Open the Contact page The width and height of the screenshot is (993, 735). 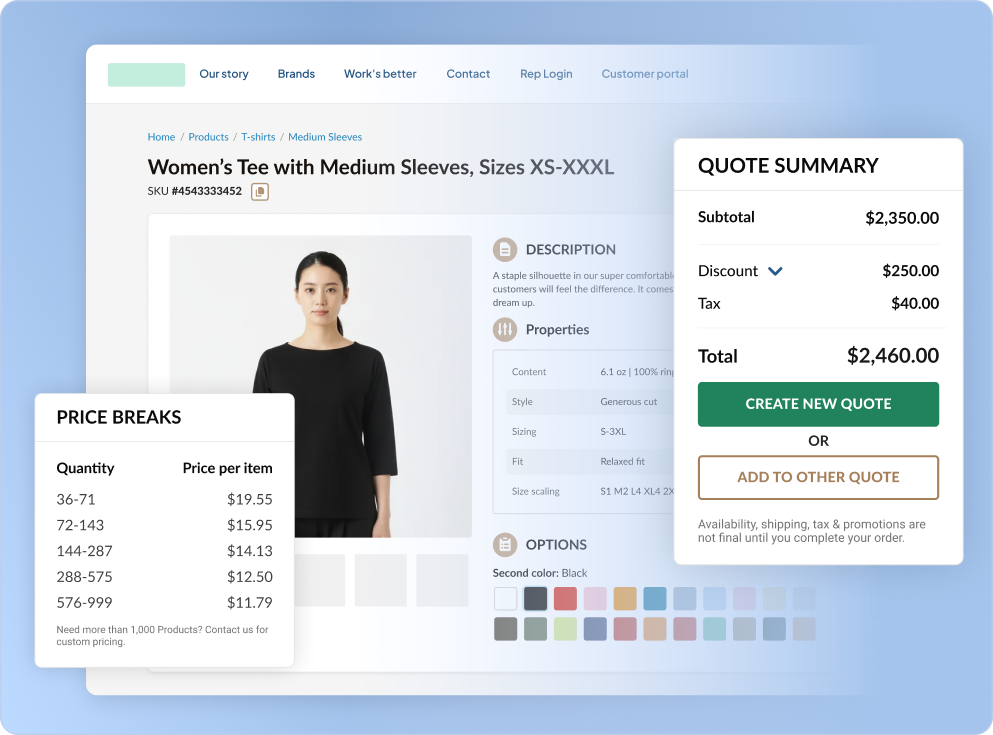[467, 73]
